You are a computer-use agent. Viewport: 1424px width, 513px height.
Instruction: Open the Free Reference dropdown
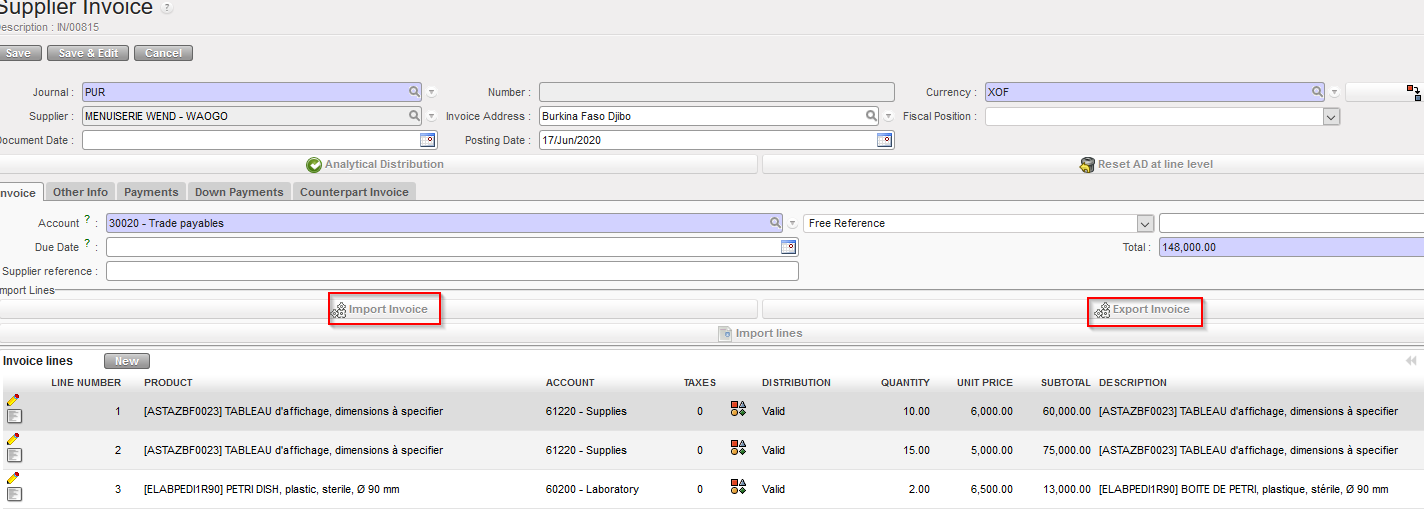(x=1145, y=223)
